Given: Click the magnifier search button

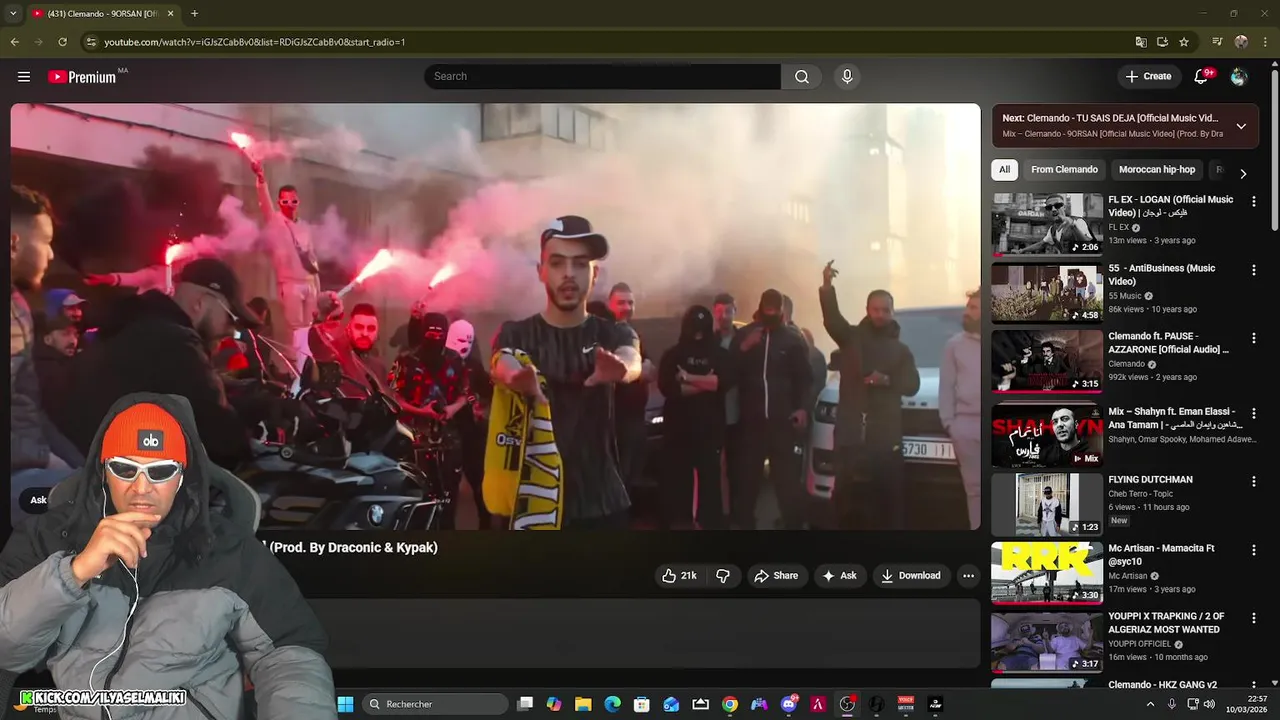Looking at the screenshot, I should click(802, 77).
